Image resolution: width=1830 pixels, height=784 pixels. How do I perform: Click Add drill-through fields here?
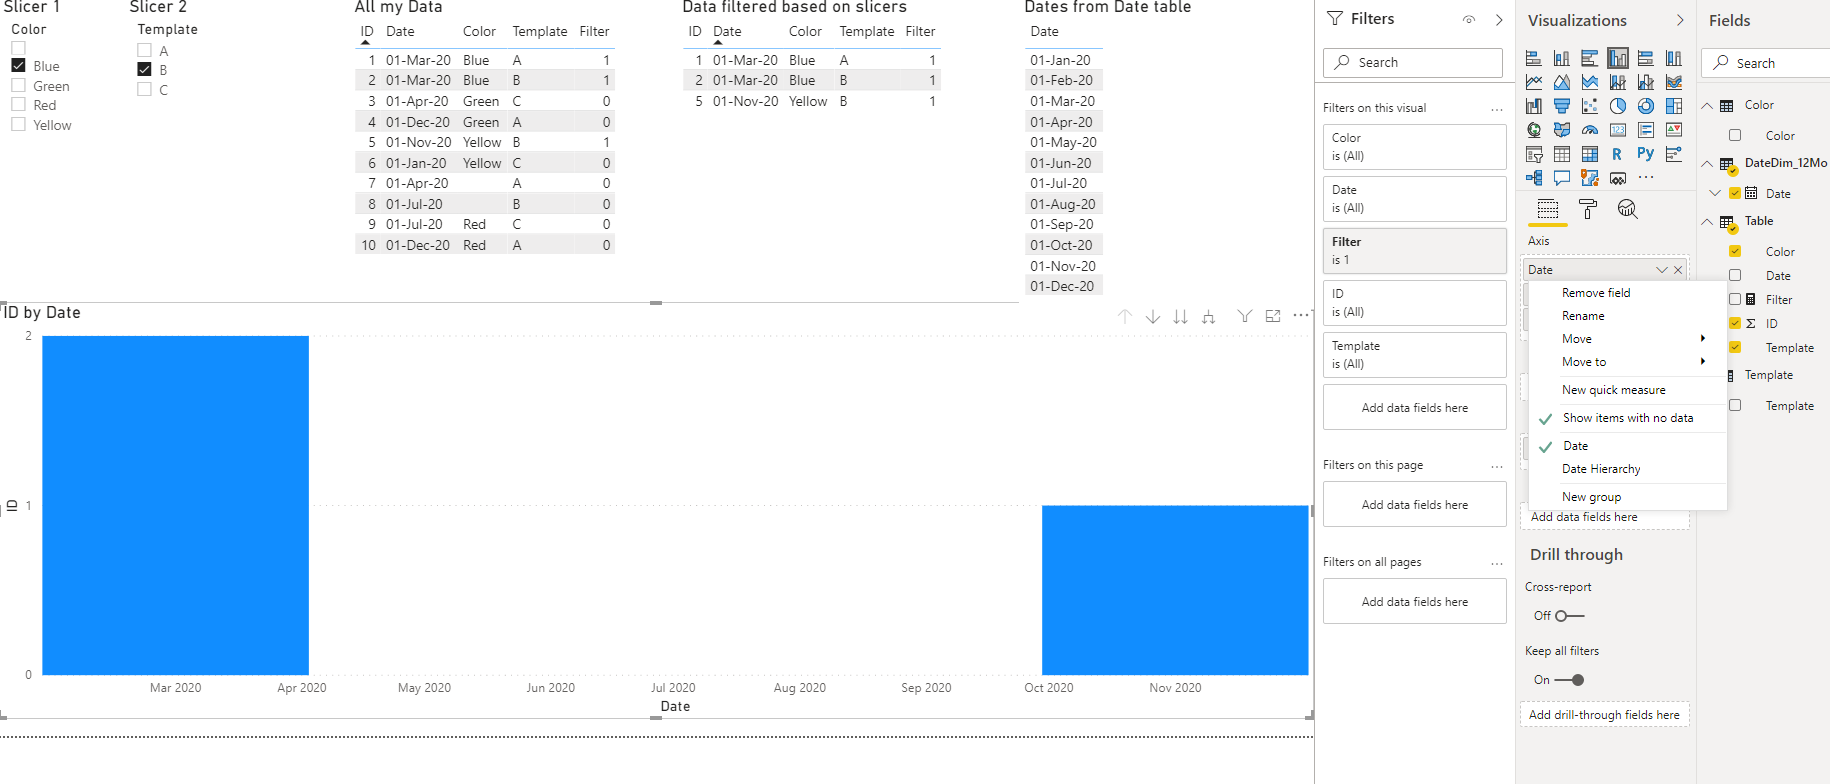(1604, 715)
